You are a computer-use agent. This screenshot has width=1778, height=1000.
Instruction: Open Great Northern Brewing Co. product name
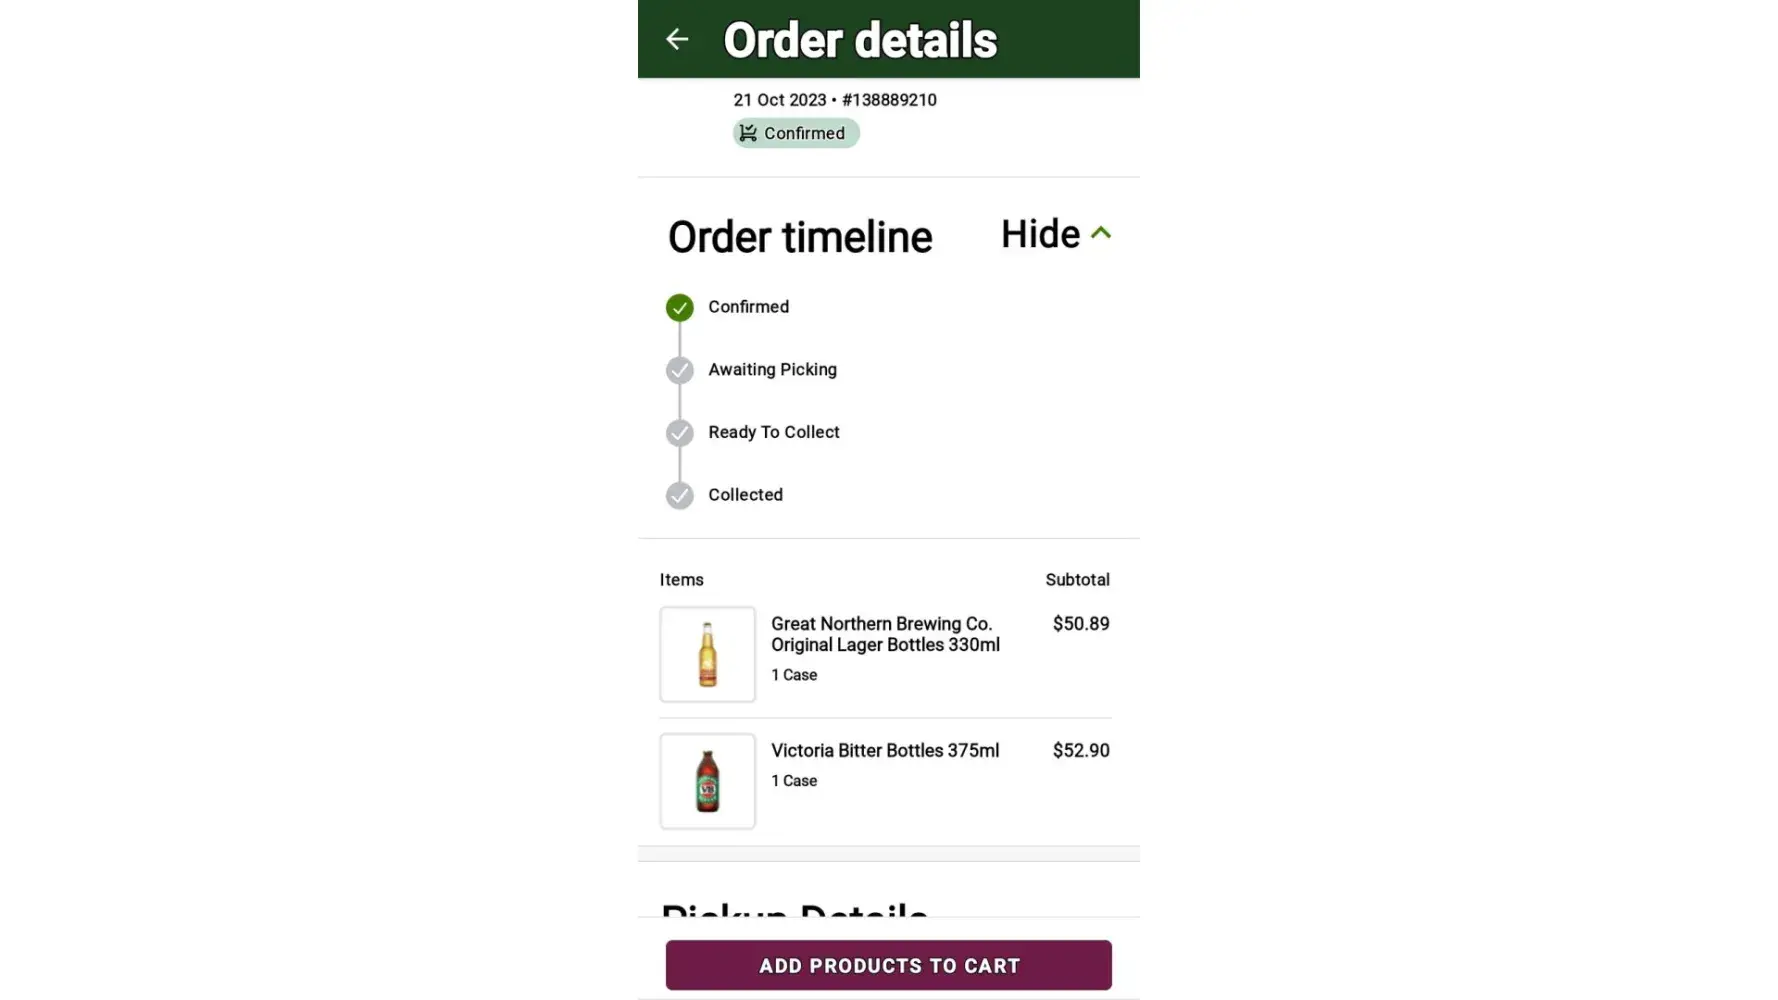coord(885,634)
